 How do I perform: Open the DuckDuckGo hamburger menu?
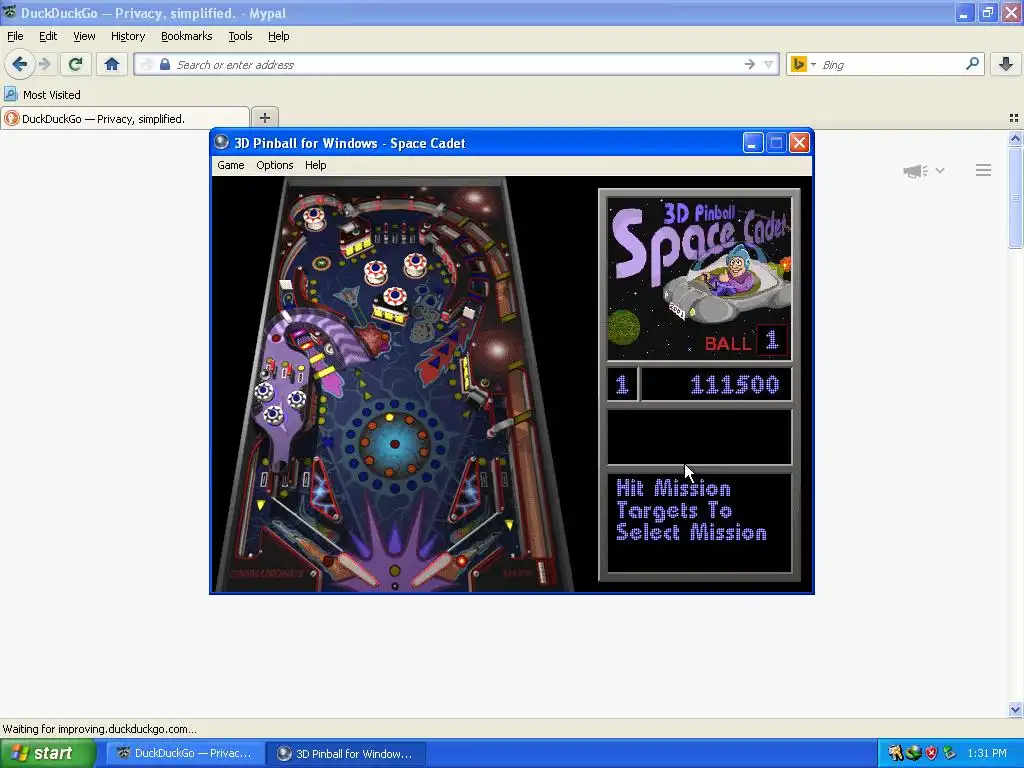pyautogui.click(x=984, y=170)
